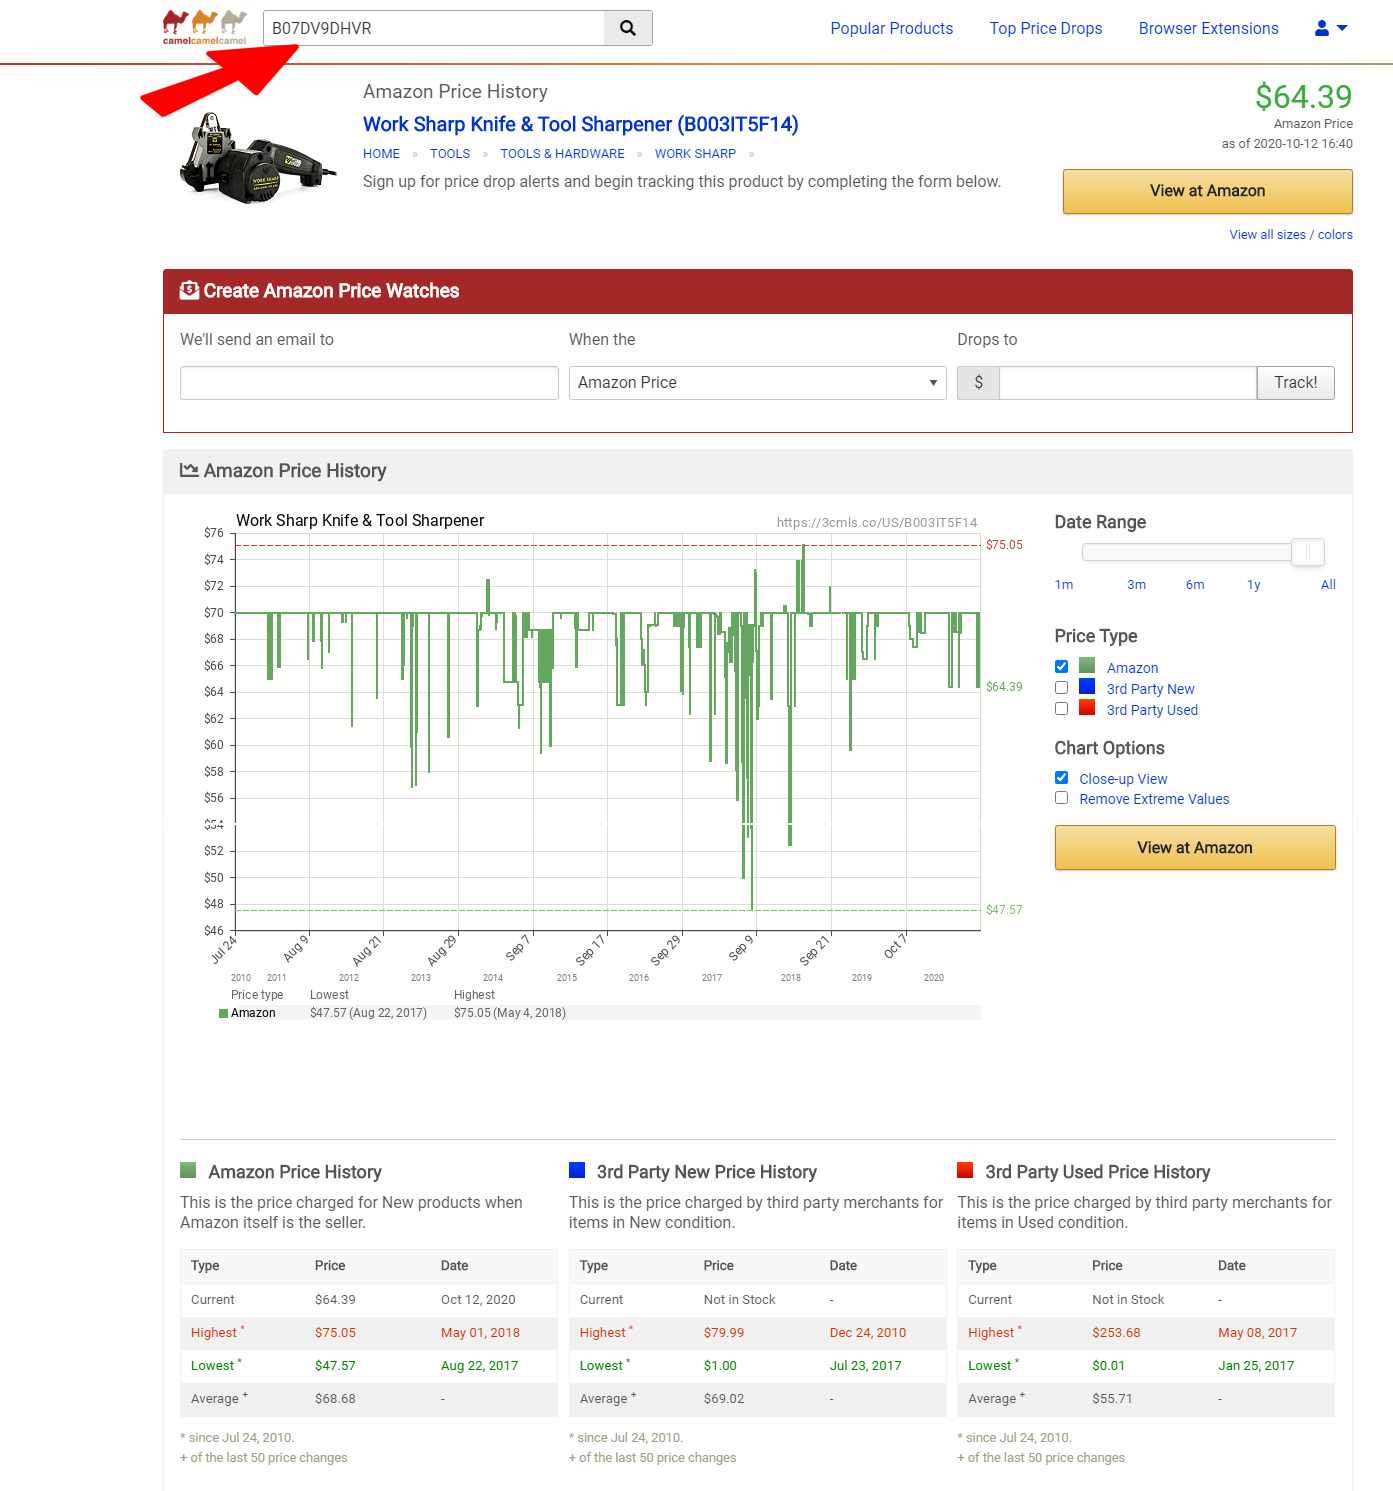This screenshot has width=1393, height=1491.
Task: Click the Track! button
Action: (1295, 383)
